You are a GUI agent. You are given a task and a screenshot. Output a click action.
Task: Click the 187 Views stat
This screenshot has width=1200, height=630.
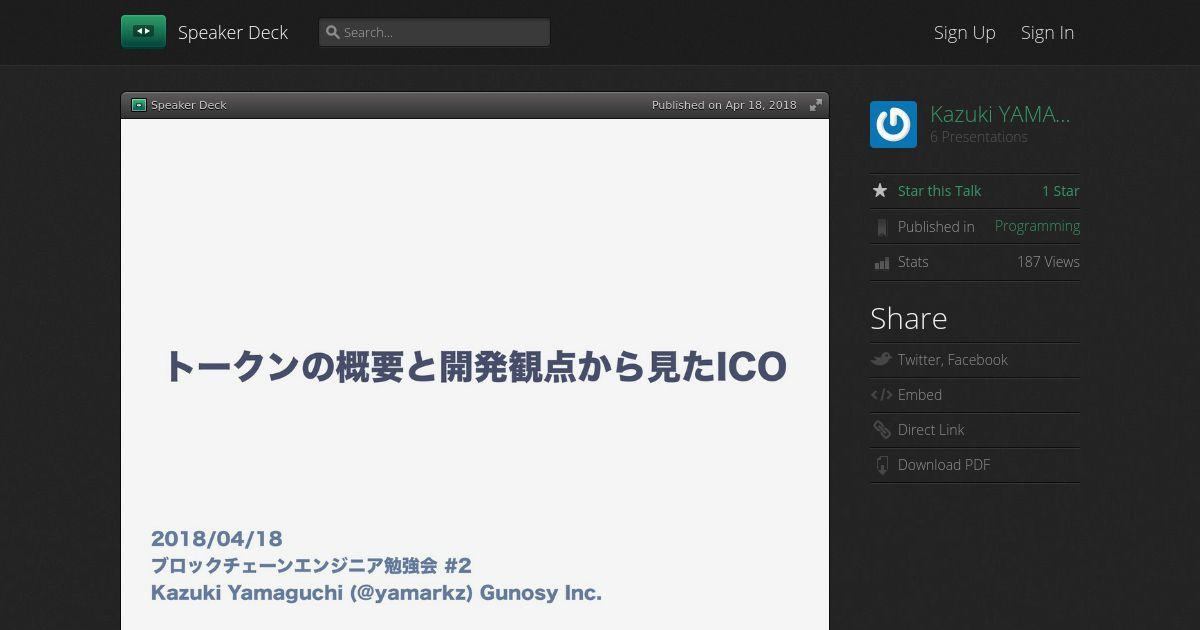pos(1048,262)
